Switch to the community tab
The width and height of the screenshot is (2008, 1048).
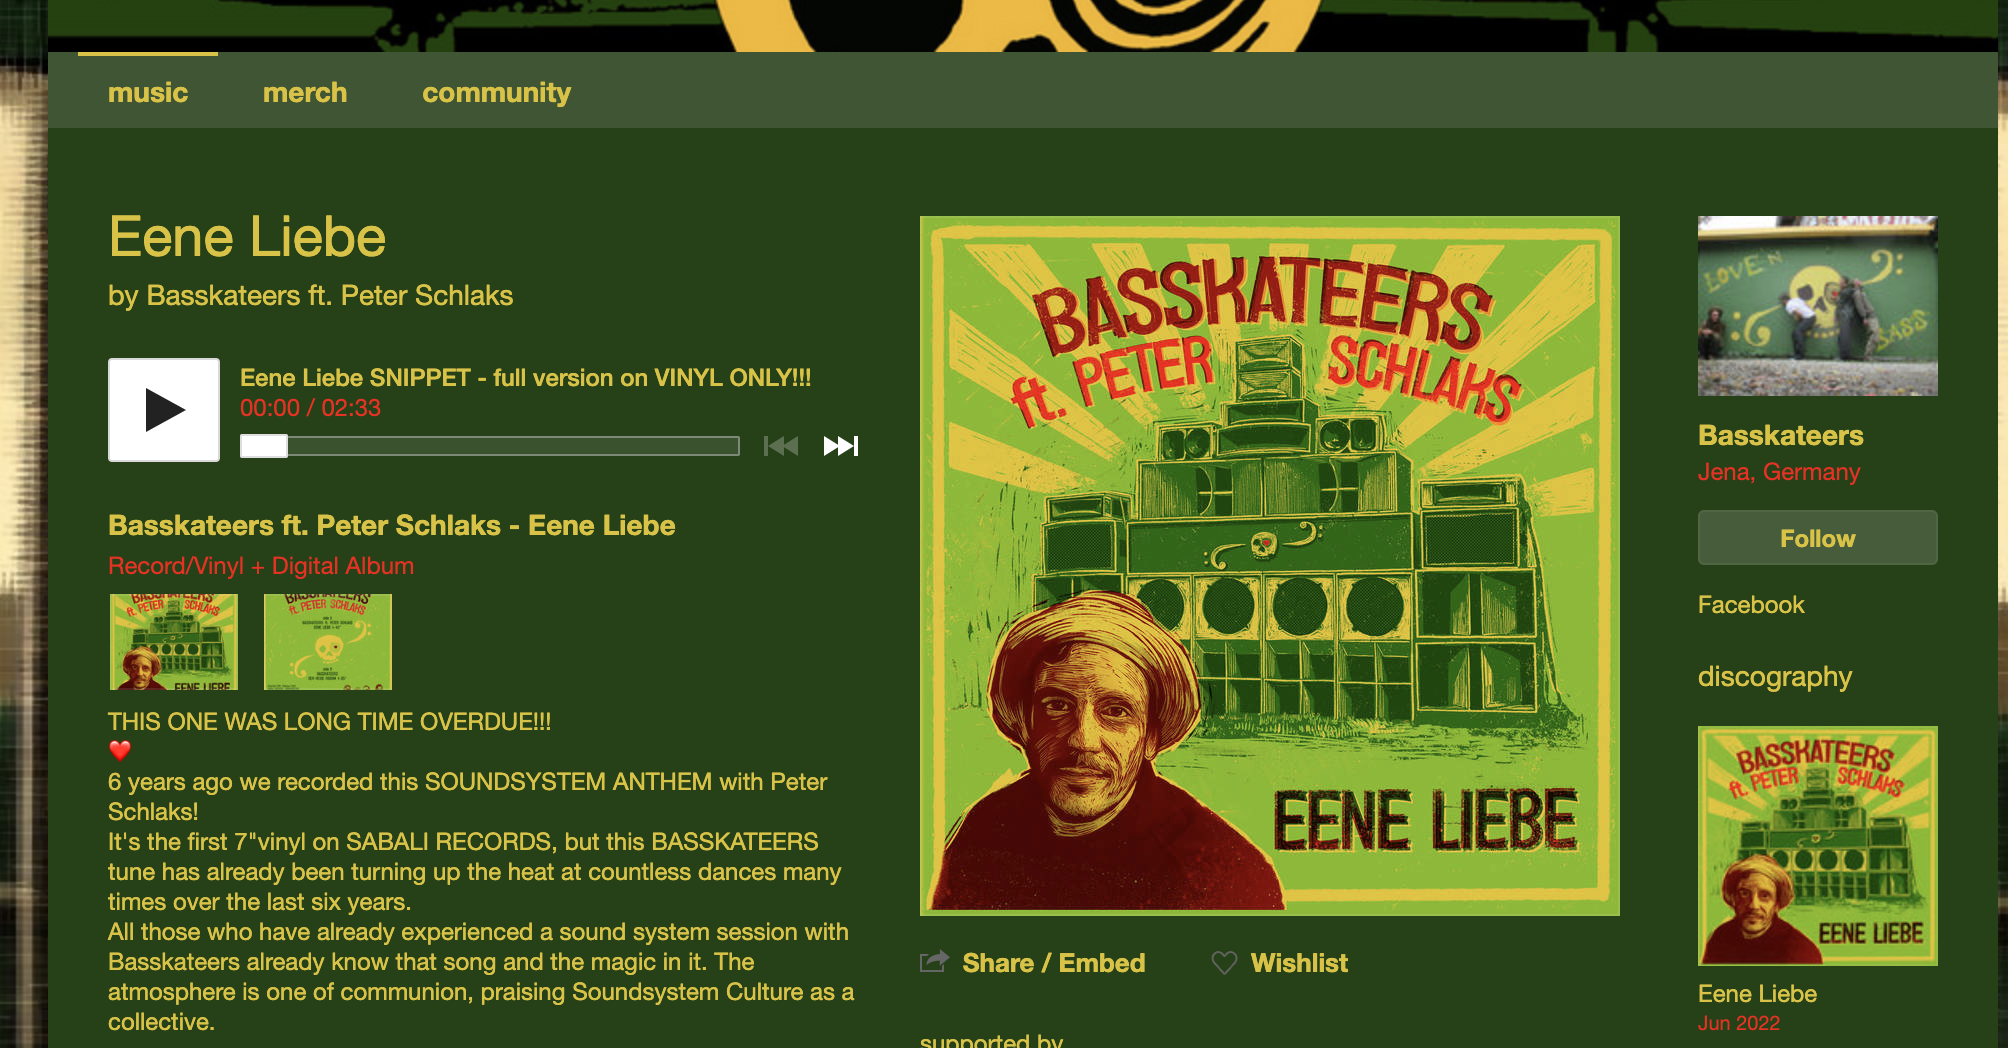pos(496,92)
